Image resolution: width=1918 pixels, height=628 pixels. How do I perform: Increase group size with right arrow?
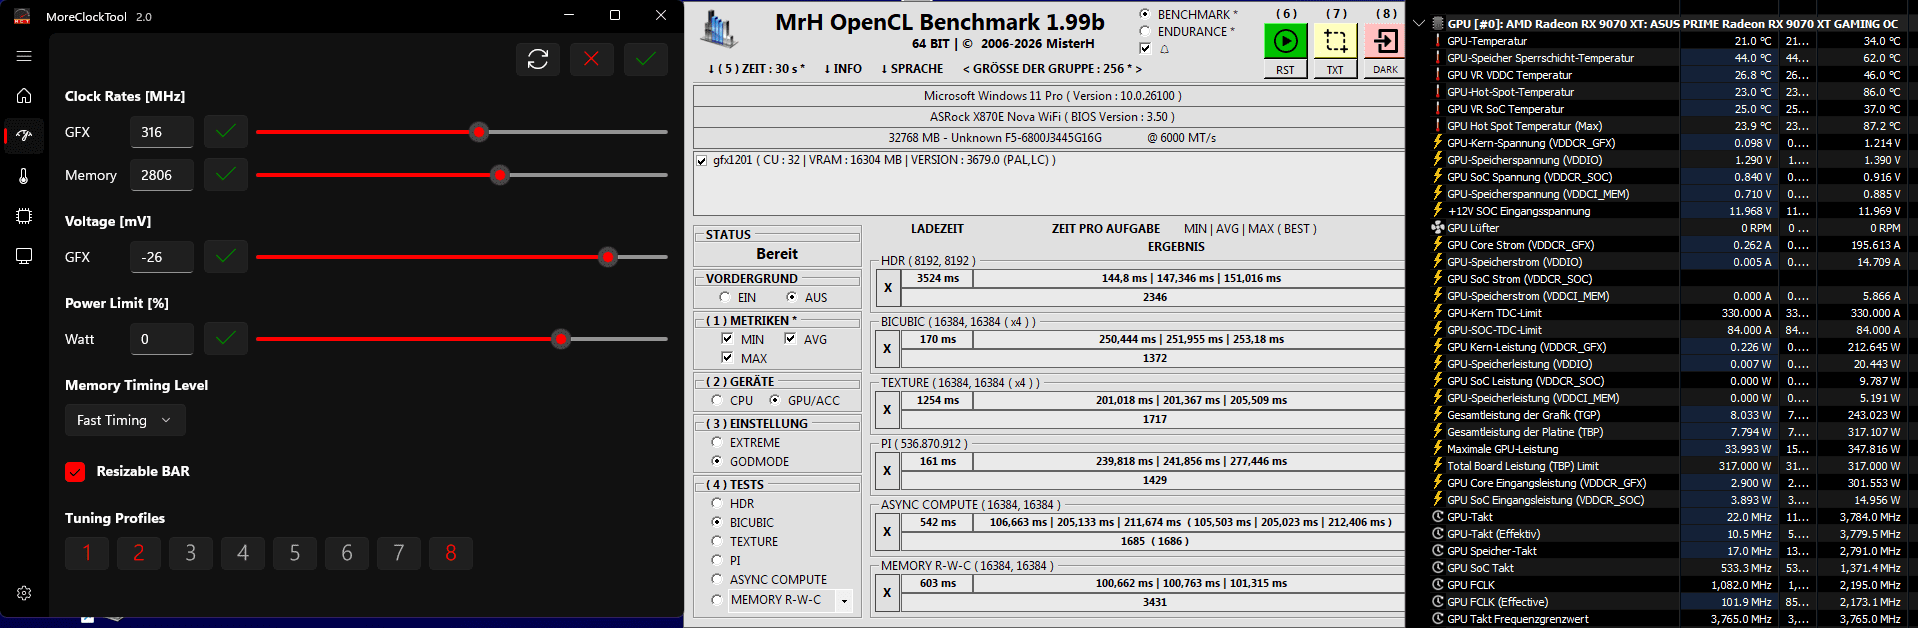(1138, 69)
